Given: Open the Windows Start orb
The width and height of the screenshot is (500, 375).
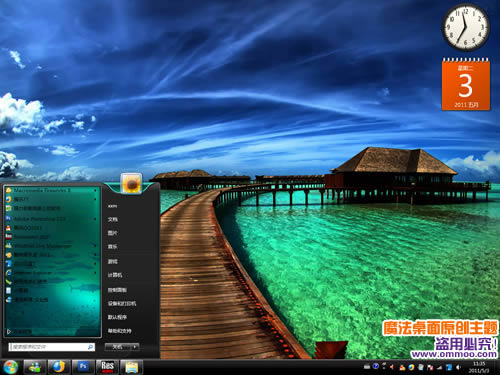Looking at the screenshot, I should tap(10, 367).
